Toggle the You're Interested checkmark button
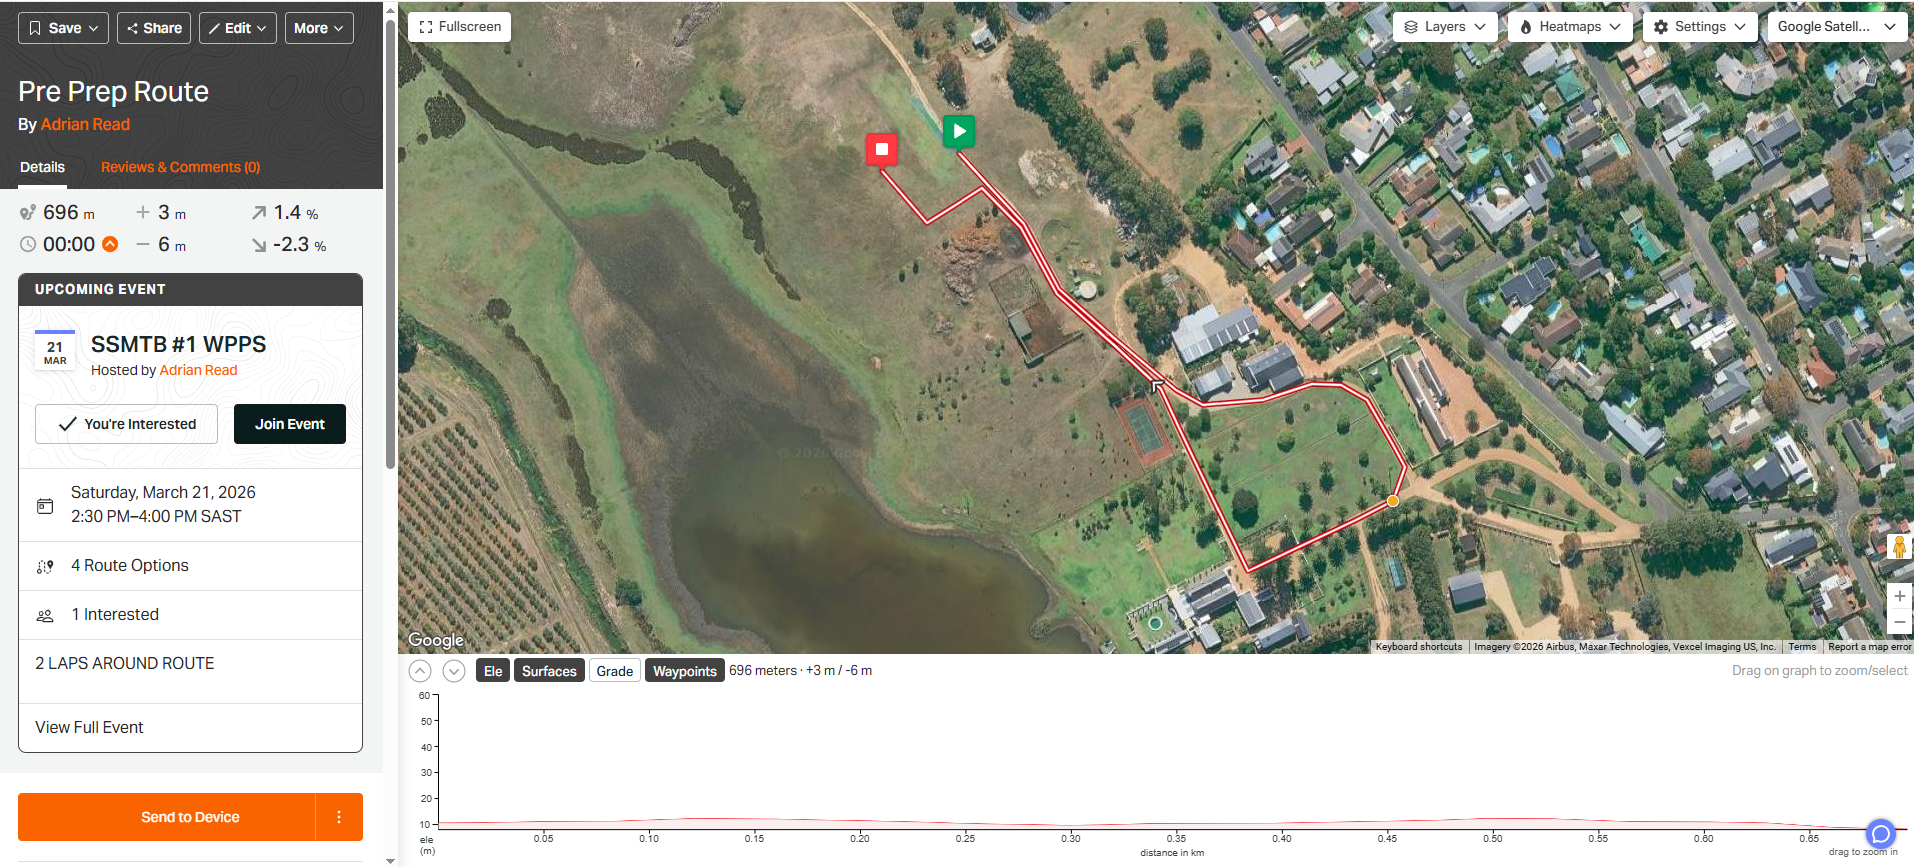Viewport: 1914px width, 867px height. (127, 424)
